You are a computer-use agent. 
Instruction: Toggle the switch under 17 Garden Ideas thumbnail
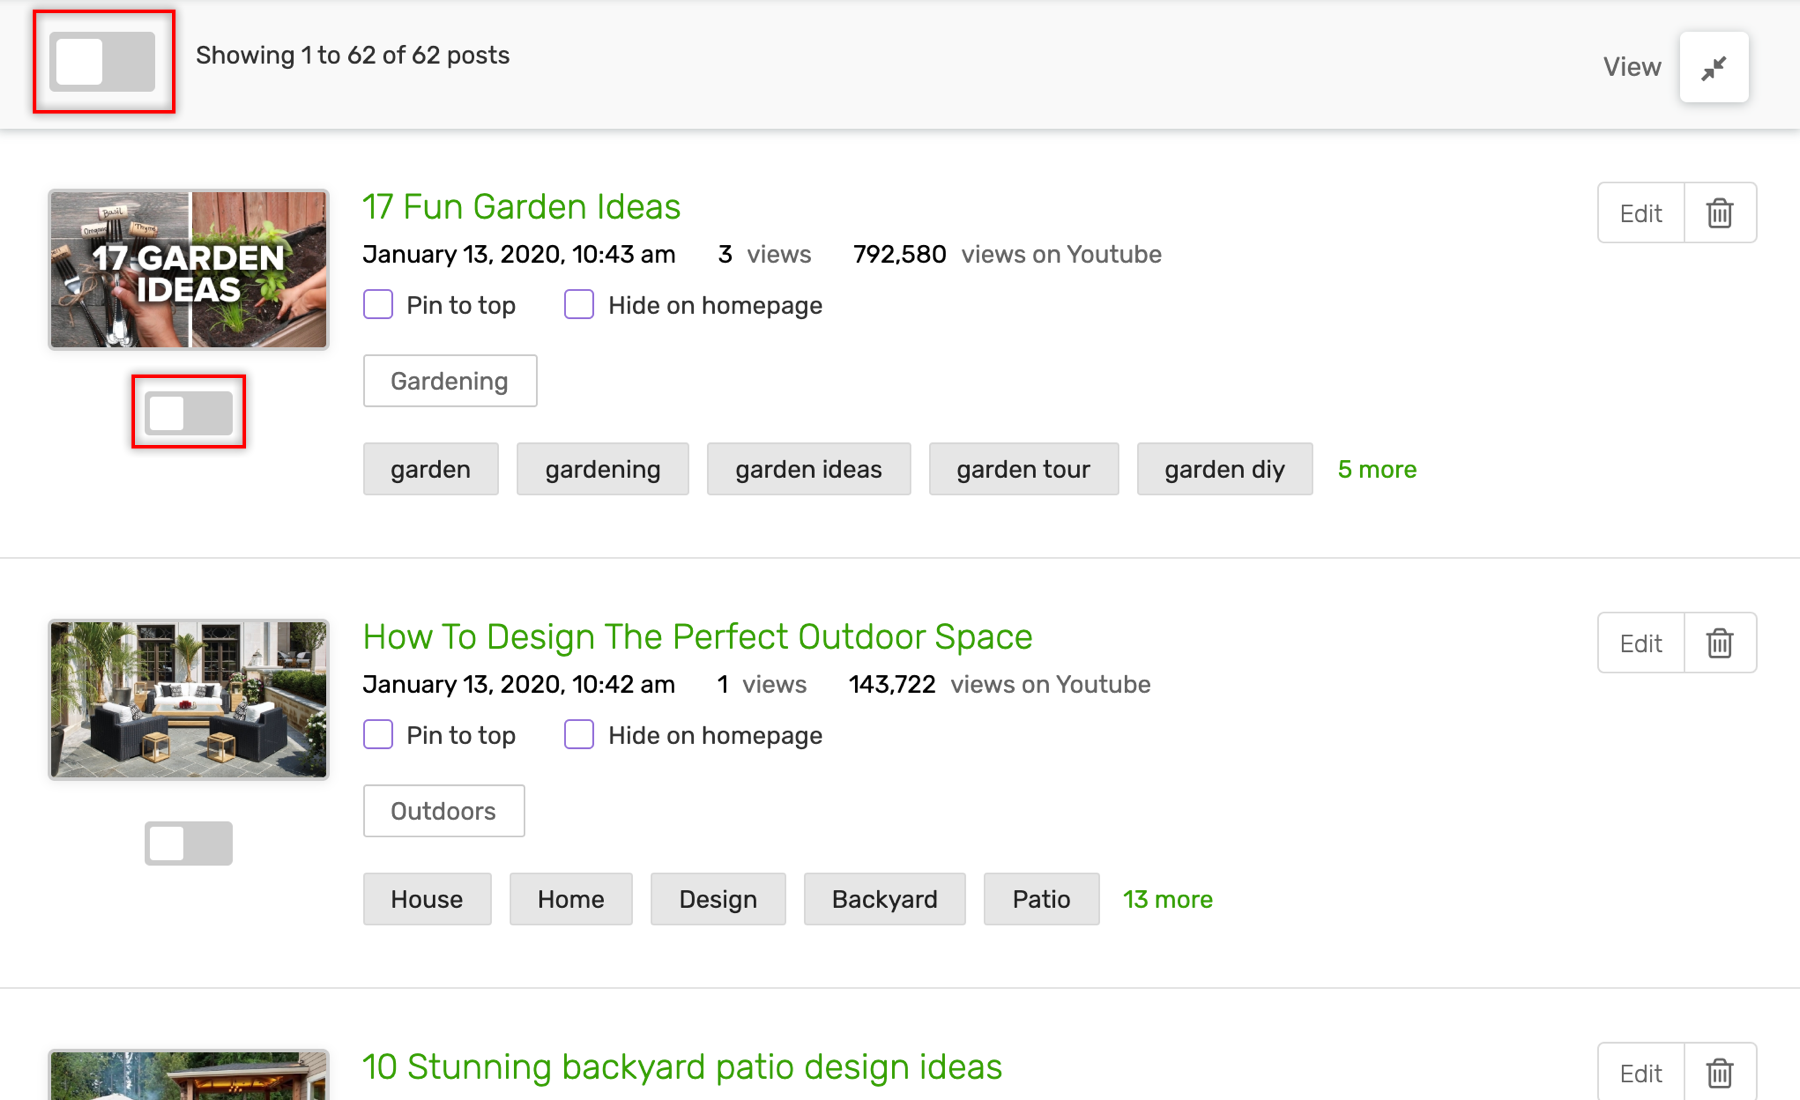(188, 412)
